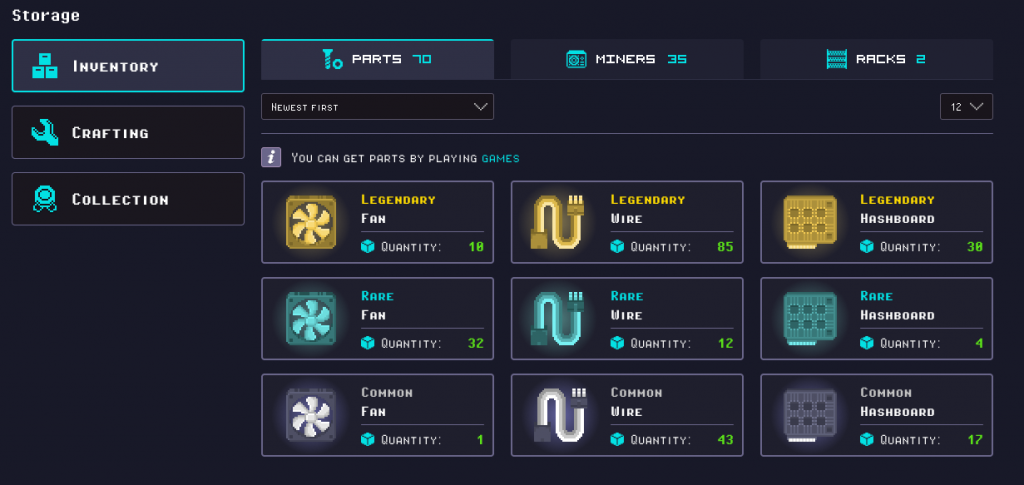Image resolution: width=1024 pixels, height=485 pixels.
Task: Click the Common Hashboard icon
Action: pos(810,415)
